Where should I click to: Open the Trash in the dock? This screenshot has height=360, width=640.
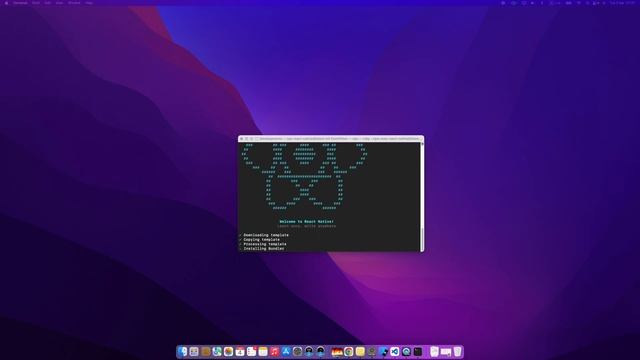tap(458, 351)
